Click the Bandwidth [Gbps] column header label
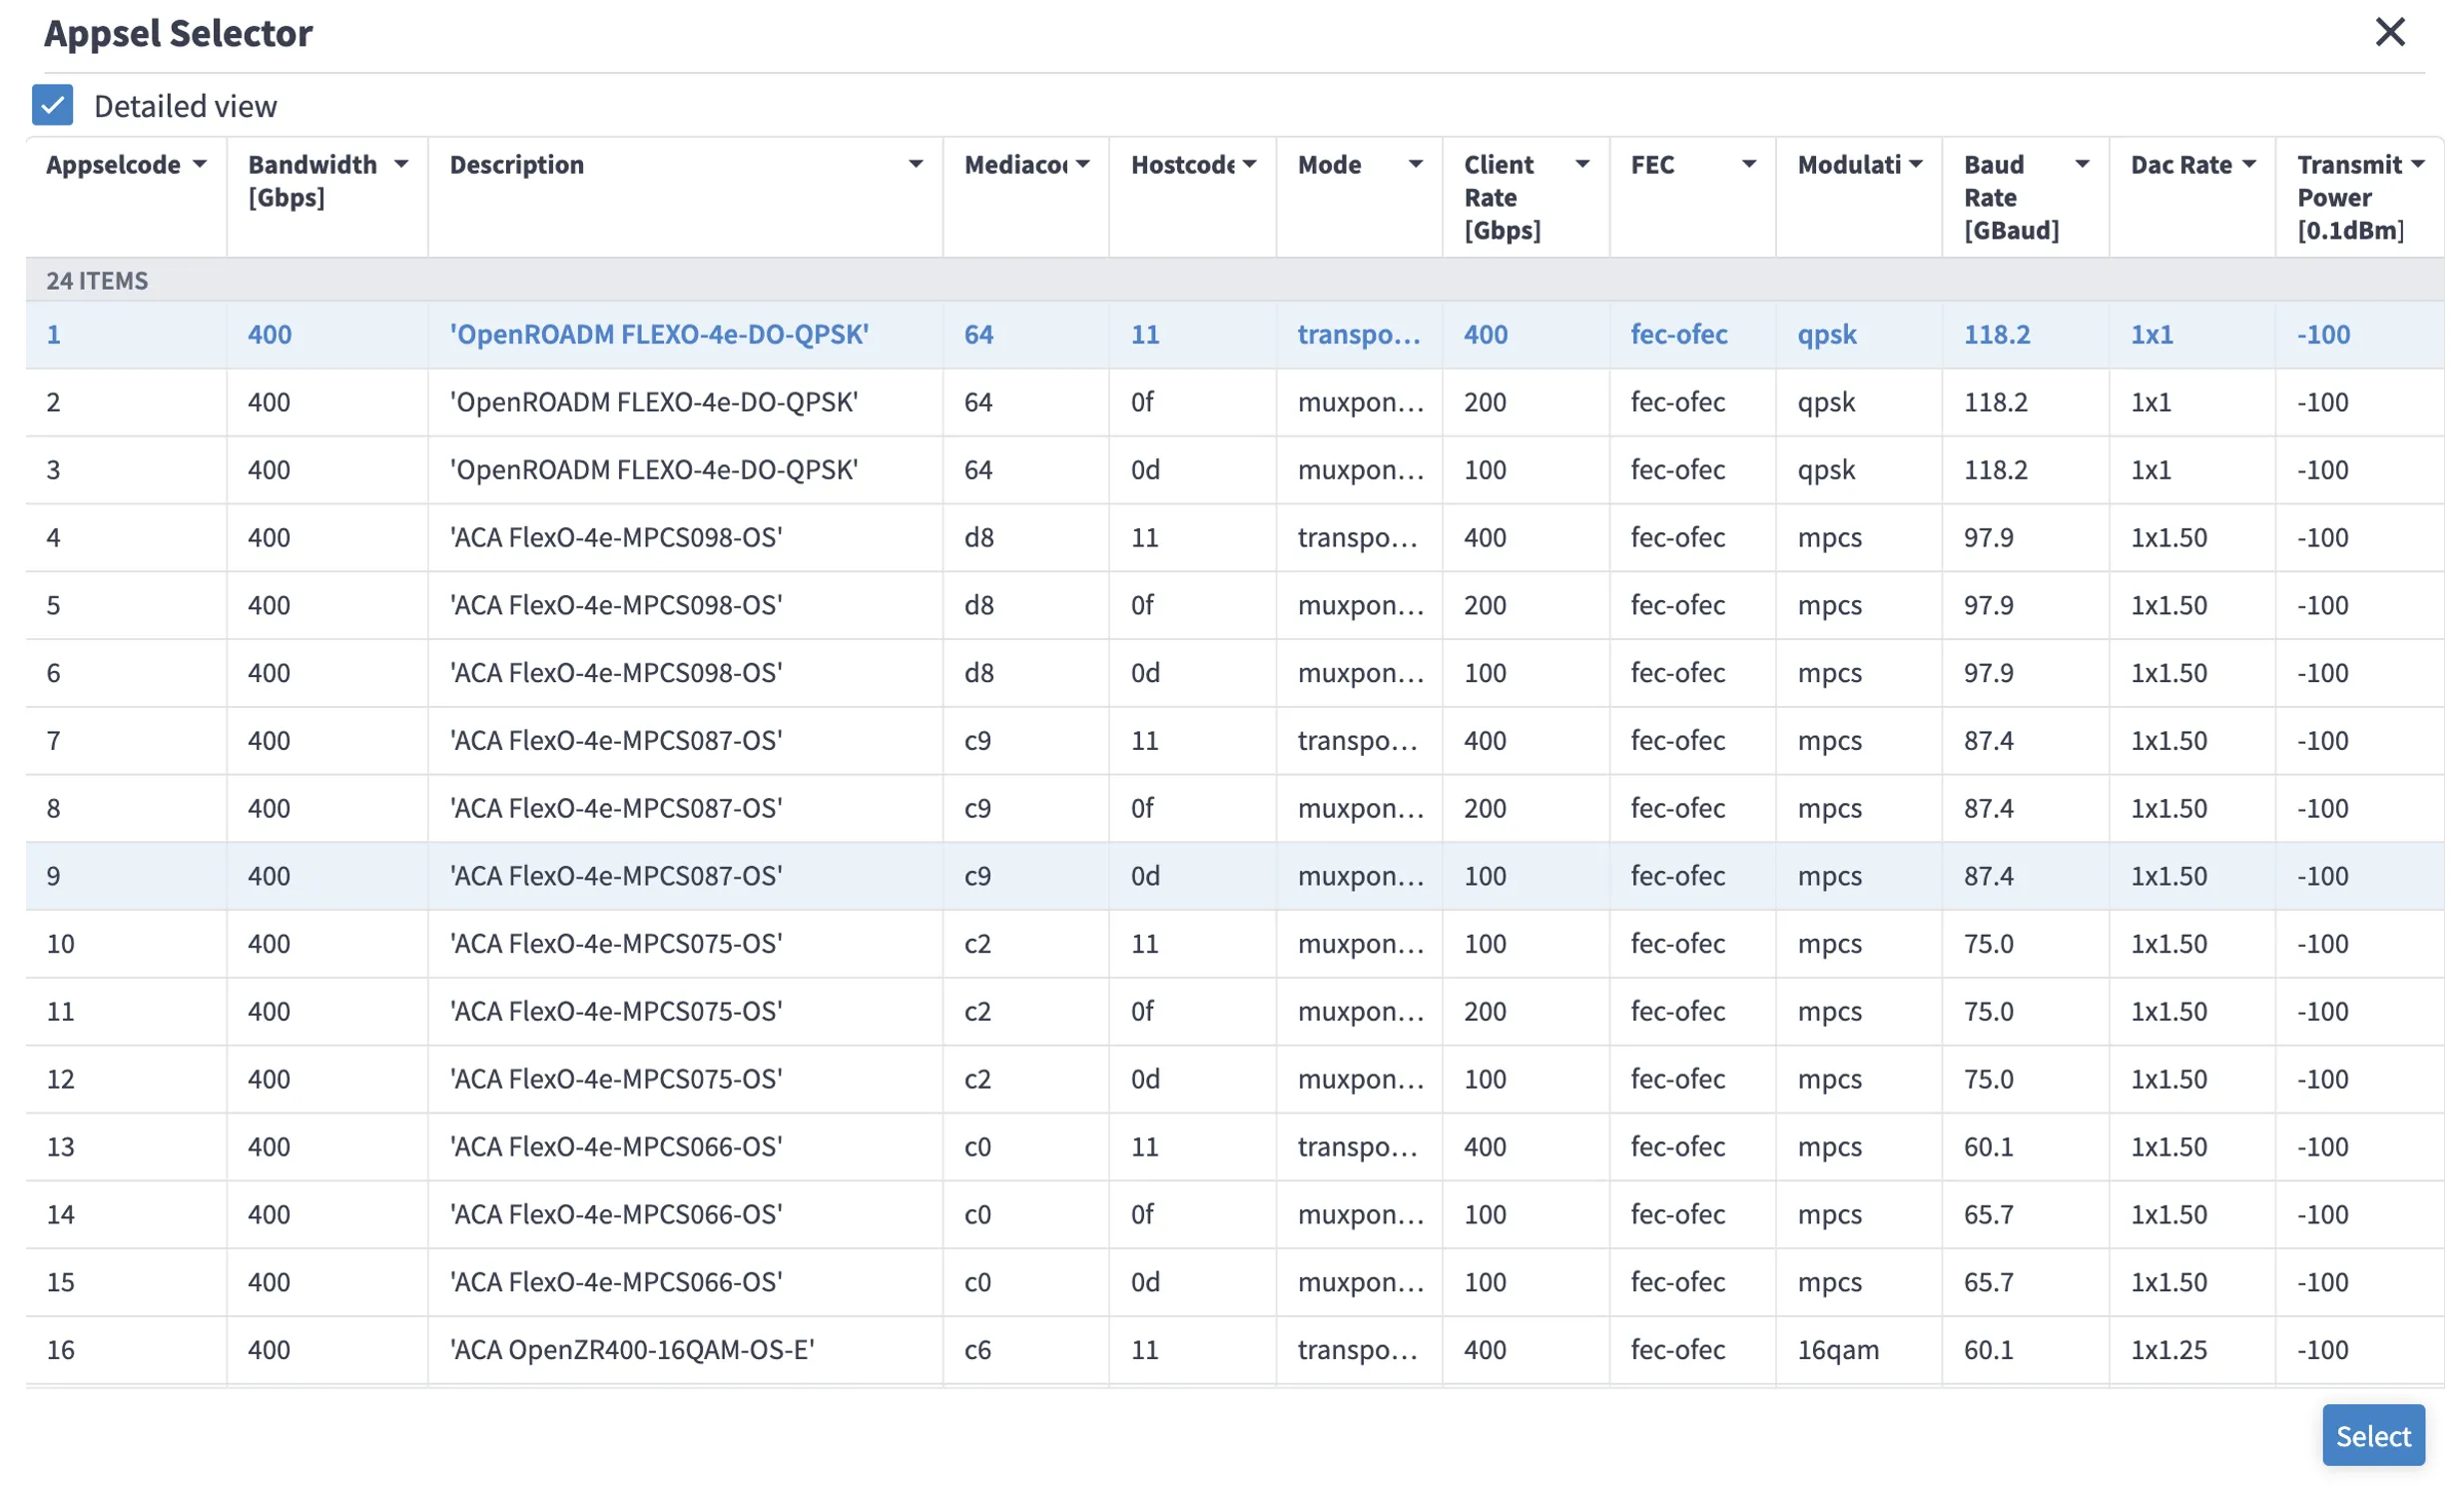Image resolution: width=2464 pixels, height=1488 pixels. pyautogui.click(x=312, y=181)
